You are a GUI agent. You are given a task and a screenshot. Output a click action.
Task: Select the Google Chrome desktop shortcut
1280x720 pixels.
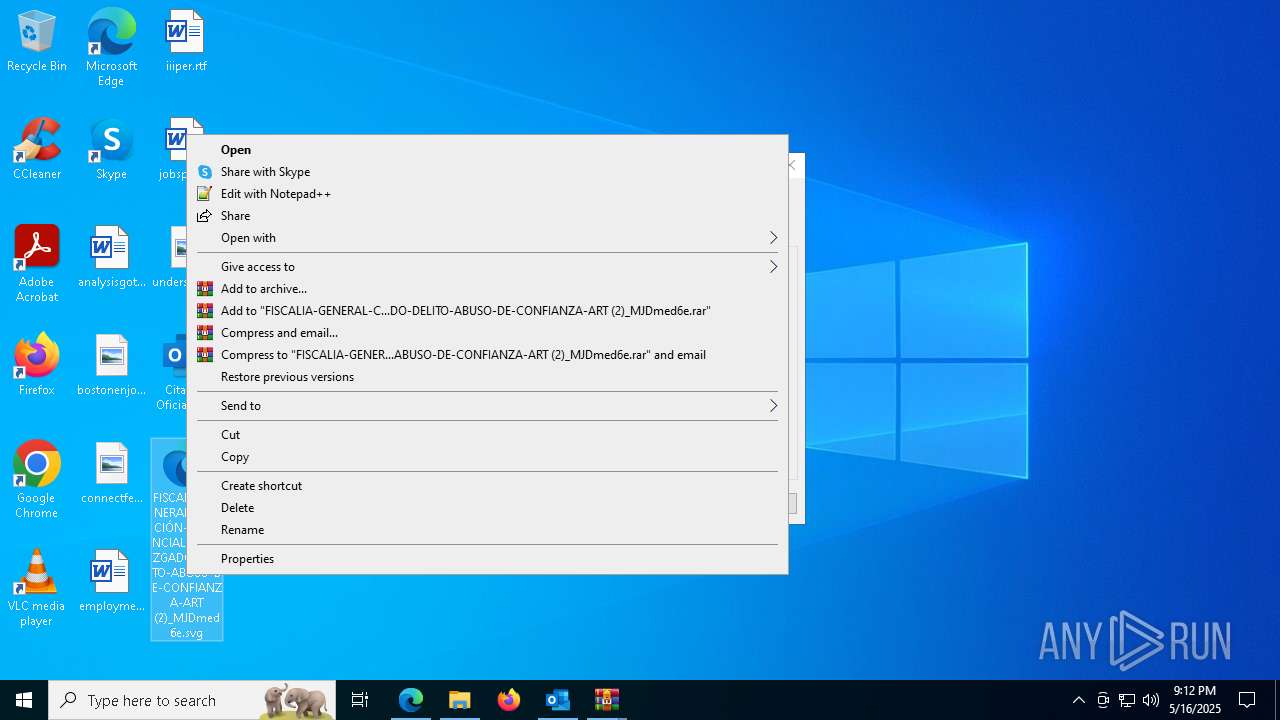37,480
